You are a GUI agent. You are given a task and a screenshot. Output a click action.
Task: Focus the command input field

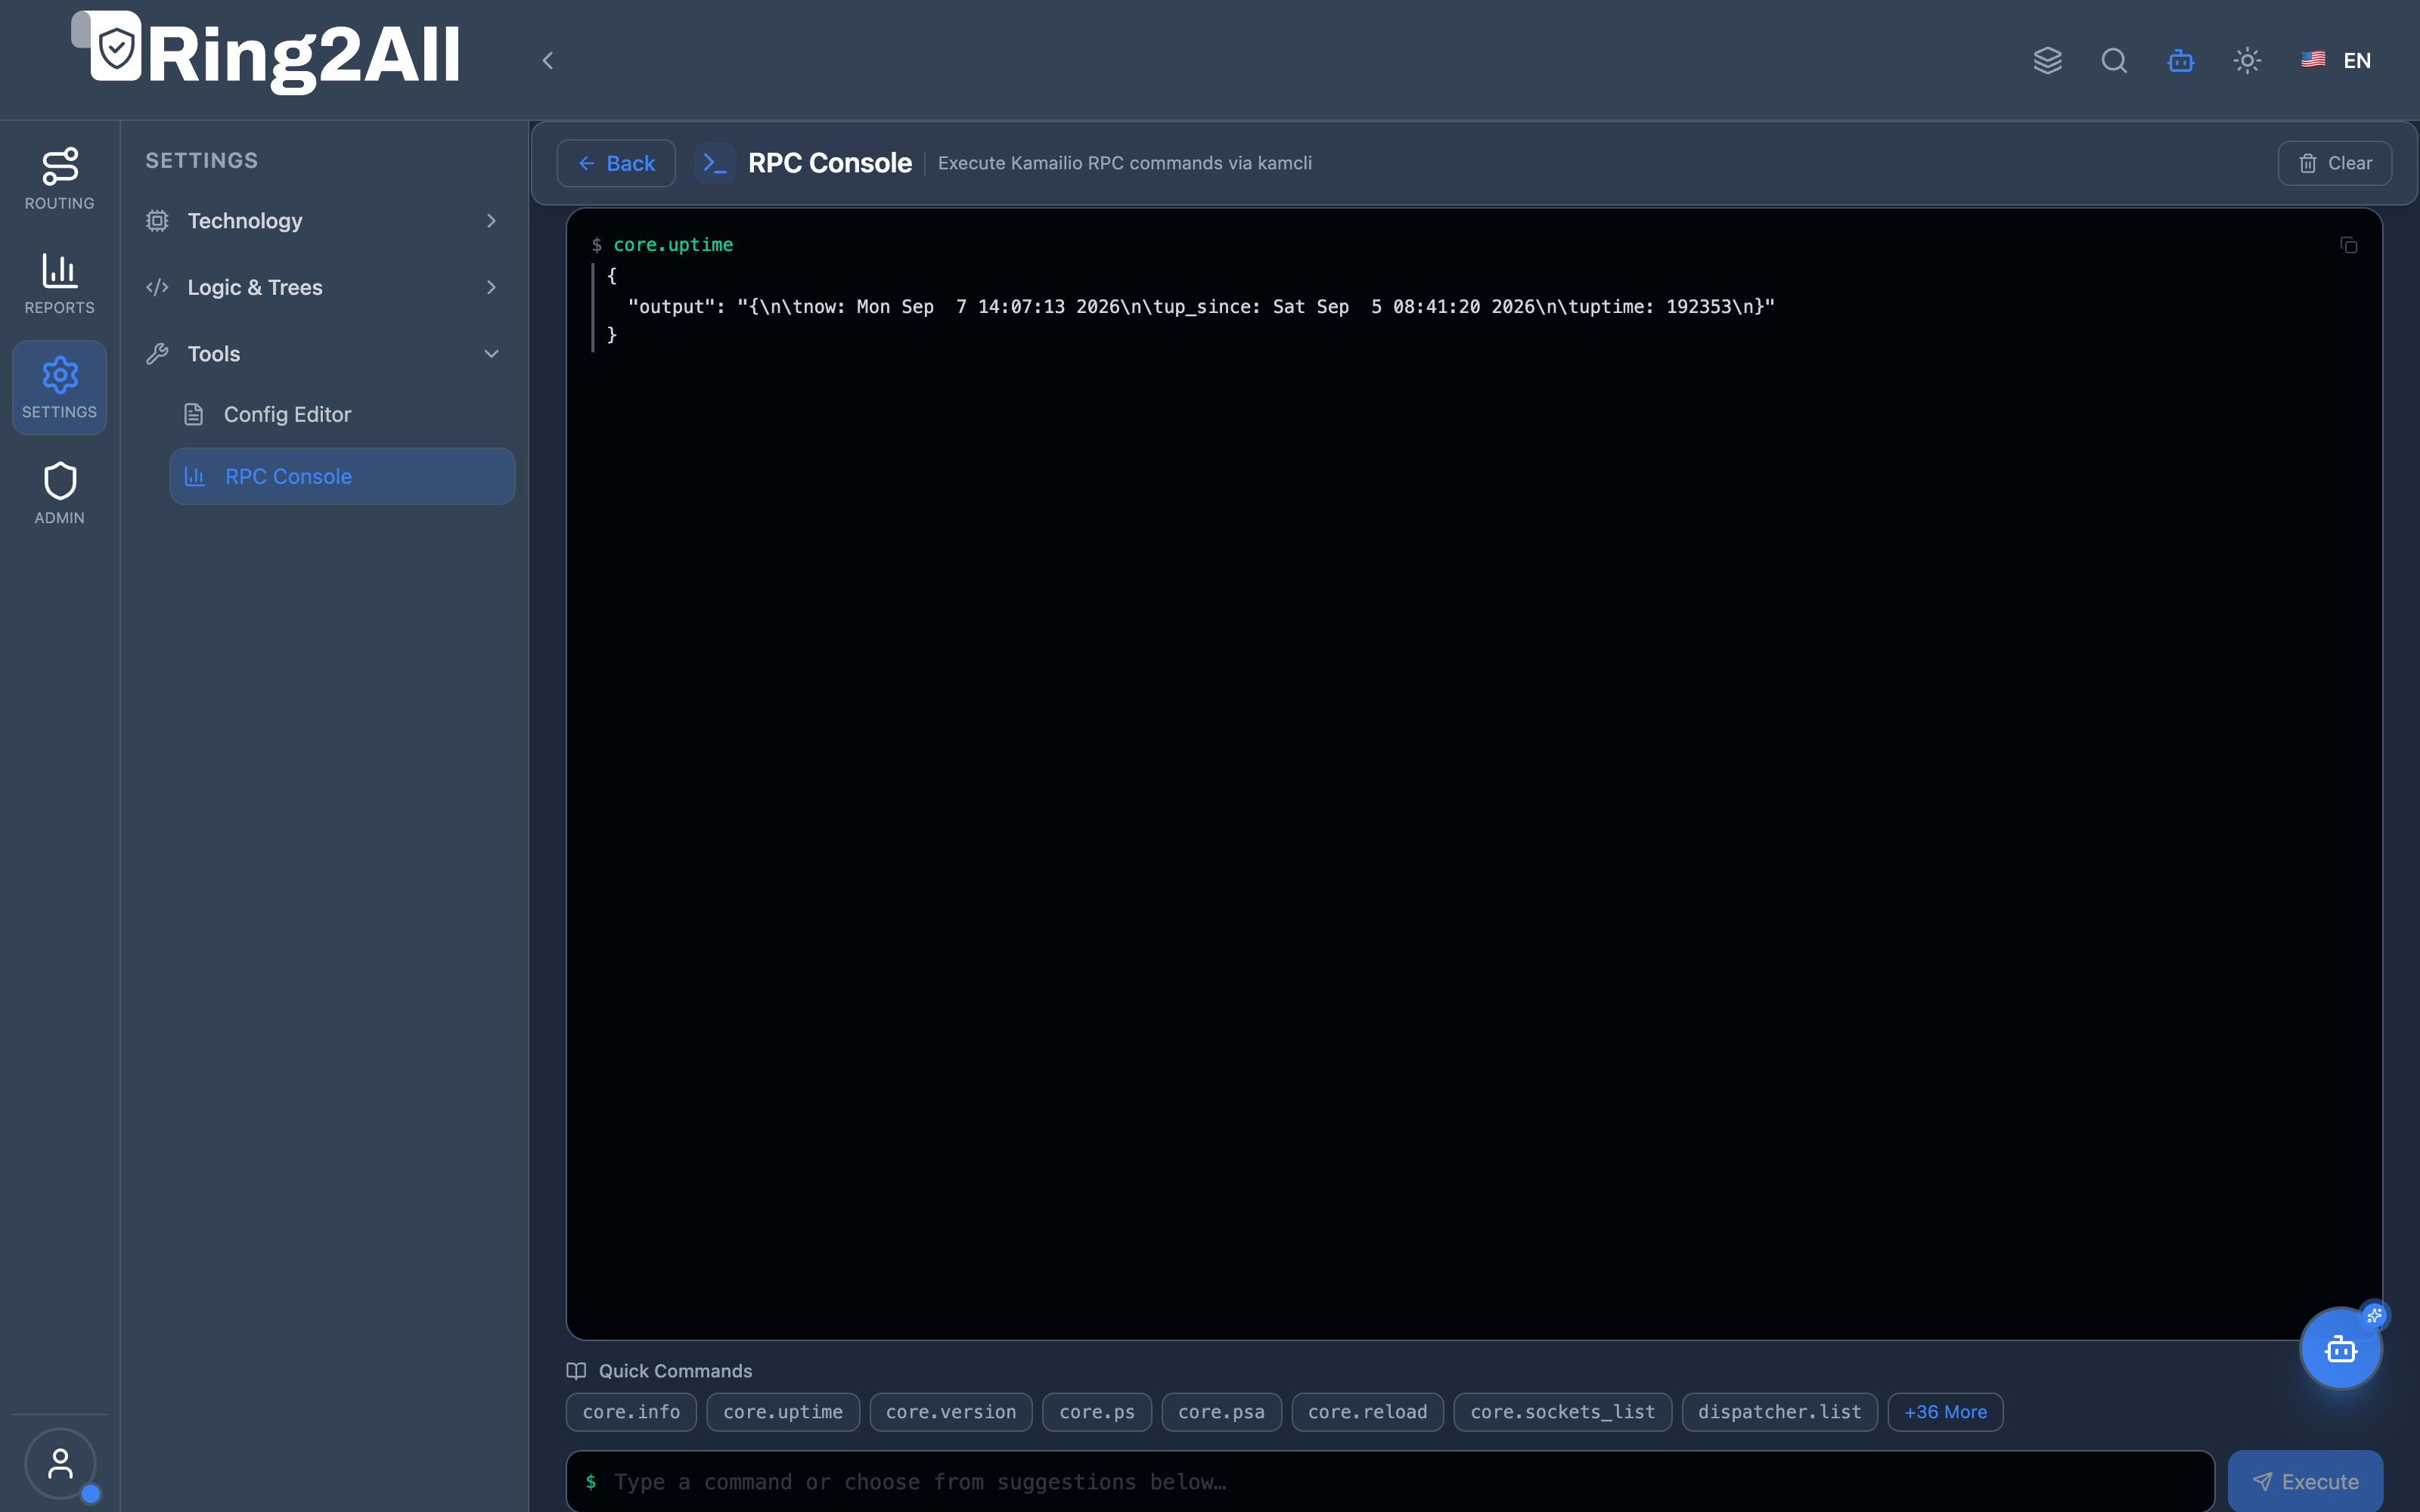point(1390,1482)
